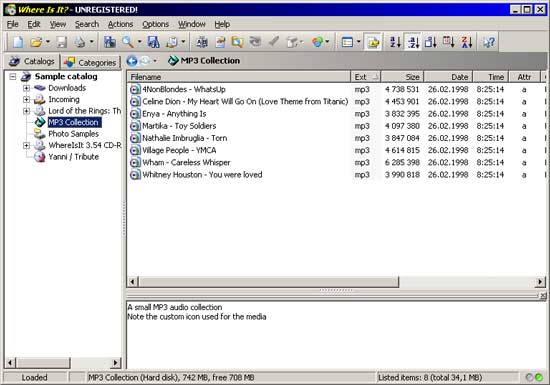The height and width of the screenshot is (385, 550).
Task: Click the binoculars search toolbar icon
Action: [110, 42]
